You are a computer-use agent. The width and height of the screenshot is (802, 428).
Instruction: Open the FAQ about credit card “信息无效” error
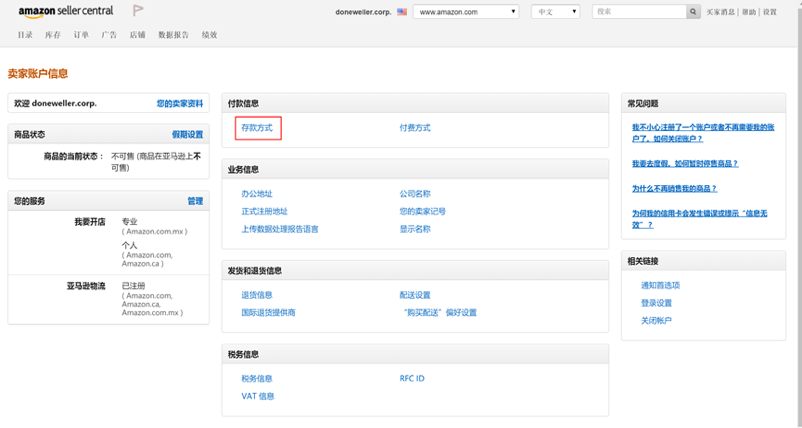click(x=700, y=219)
